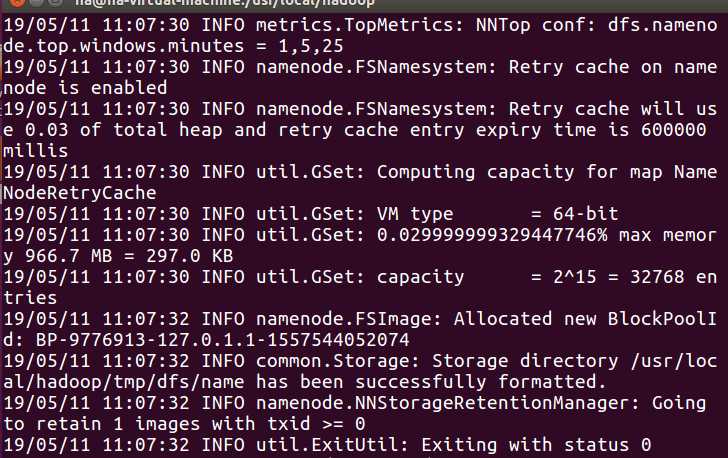Click the '297.0 KB' memory value
Image resolution: width=728 pixels, height=458 pixels.
click(189, 256)
